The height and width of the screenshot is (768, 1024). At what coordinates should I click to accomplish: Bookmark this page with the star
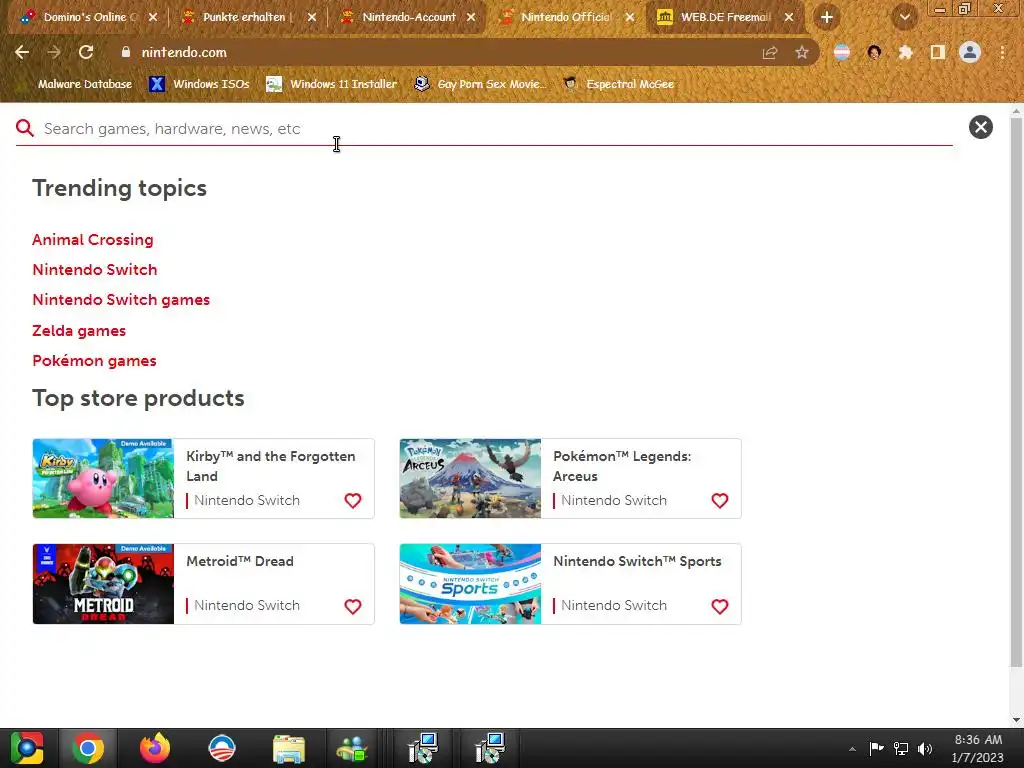[x=802, y=52]
